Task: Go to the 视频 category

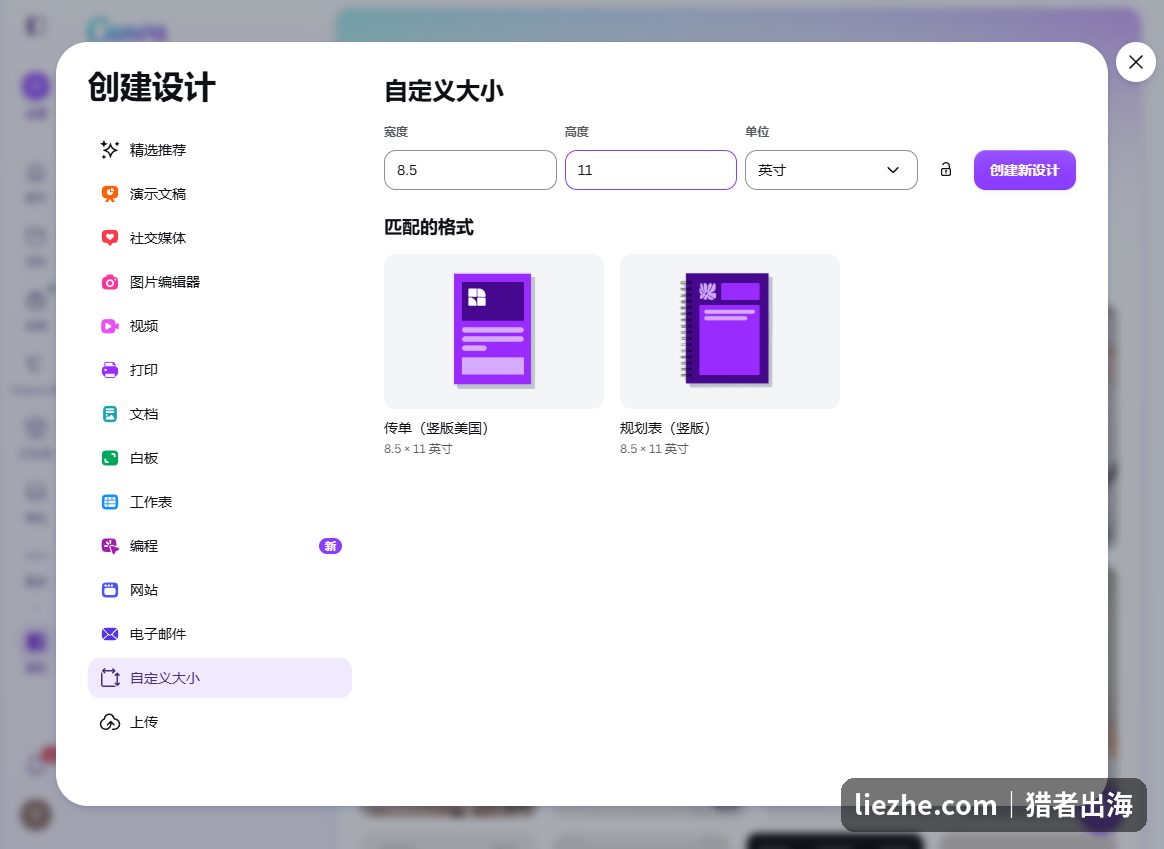Action: click(x=220, y=326)
